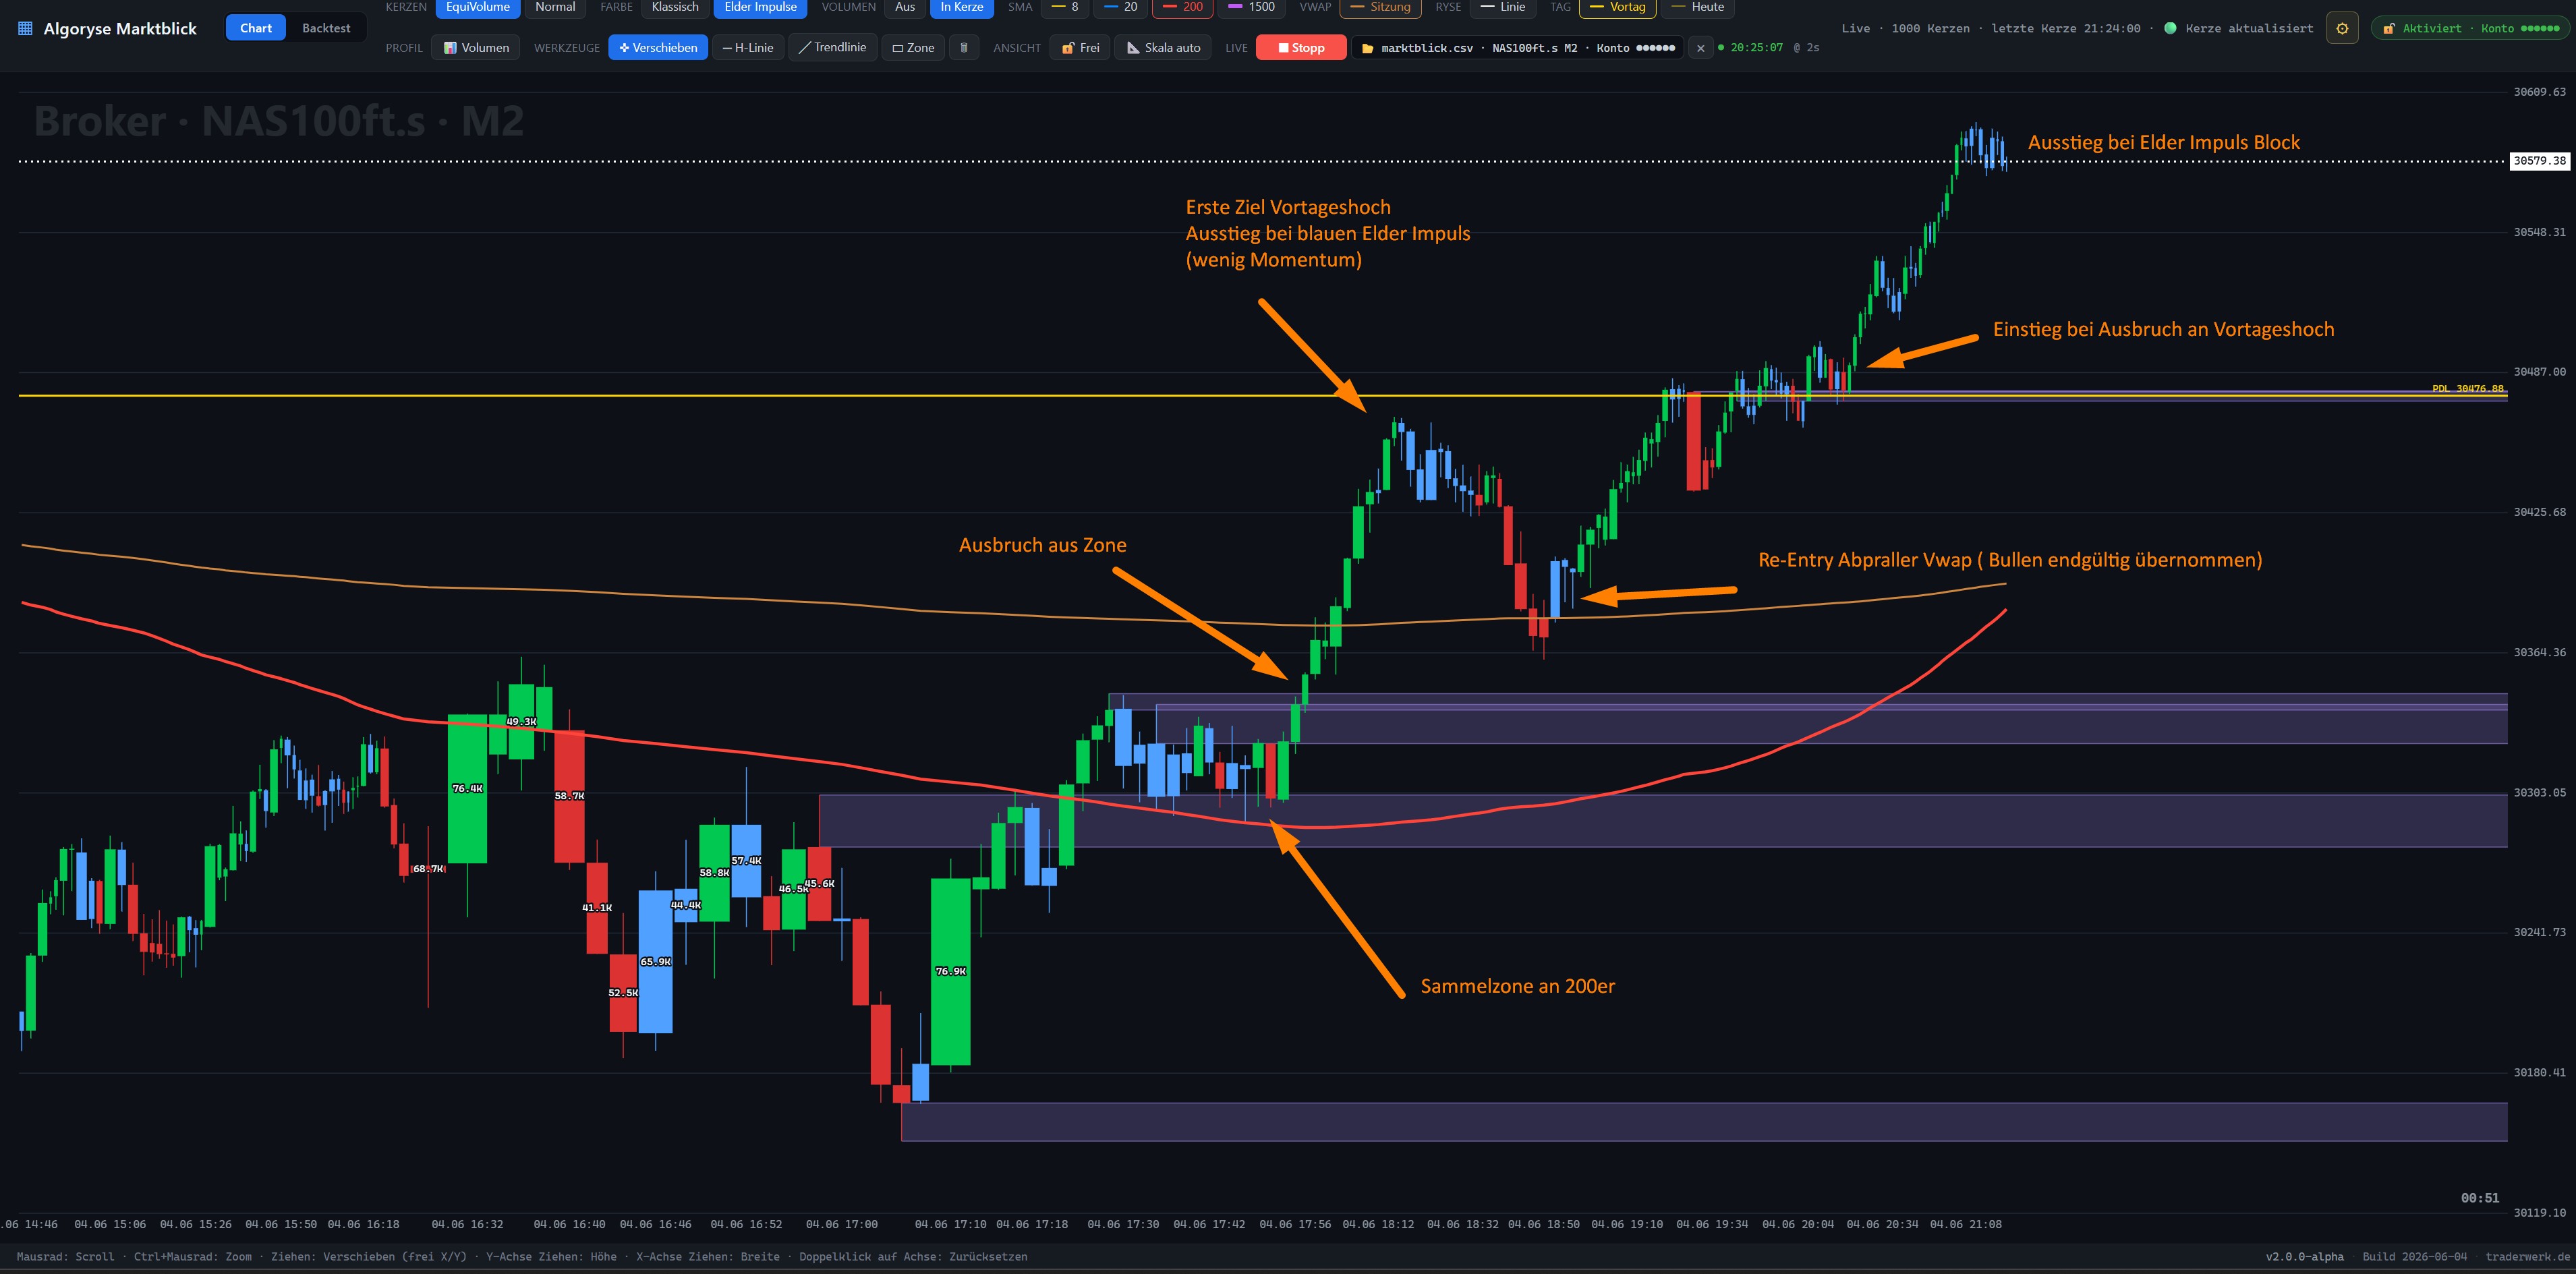Toggle the RYSE Linie option
The width and height of the screenshot is (2576, 1274).
tap(1503, 7)
